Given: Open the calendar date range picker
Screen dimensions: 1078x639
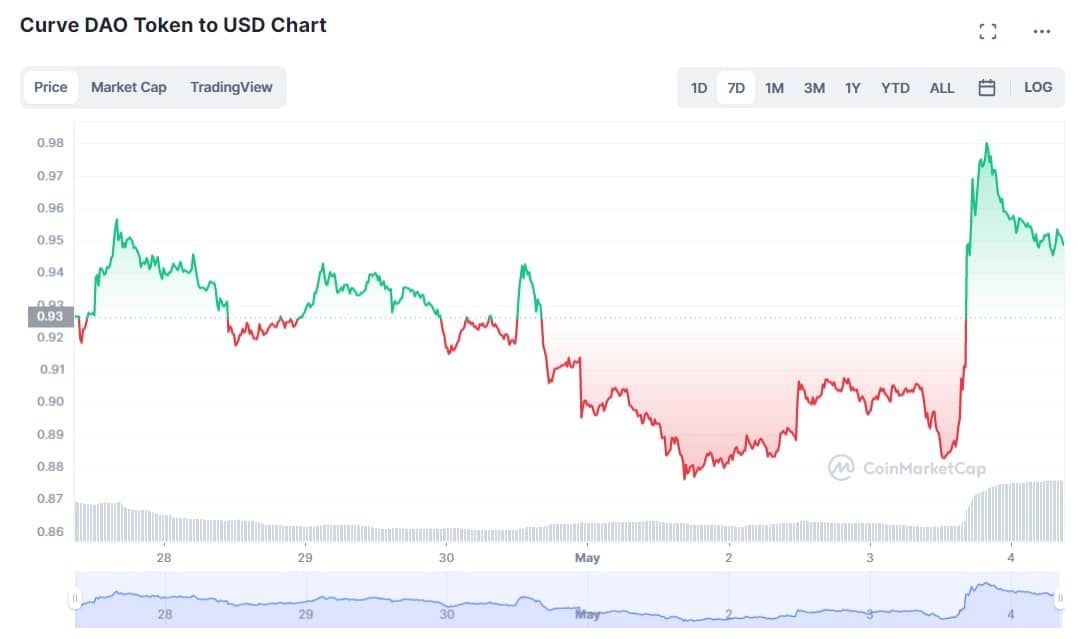Looking at the screenshot, I should (x=987, y=87).
